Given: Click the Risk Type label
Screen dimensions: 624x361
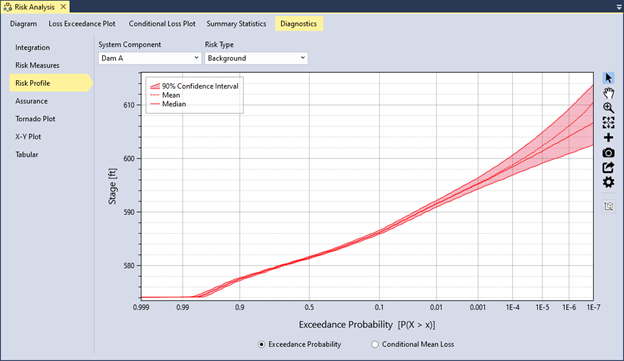Looking at the screenshot, I should pos(219,45).
